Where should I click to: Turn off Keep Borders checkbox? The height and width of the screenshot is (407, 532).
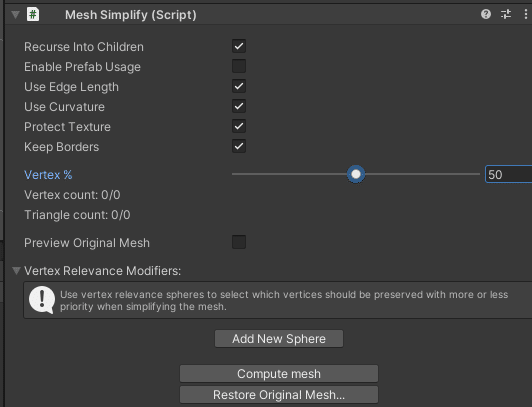(239, 146)
